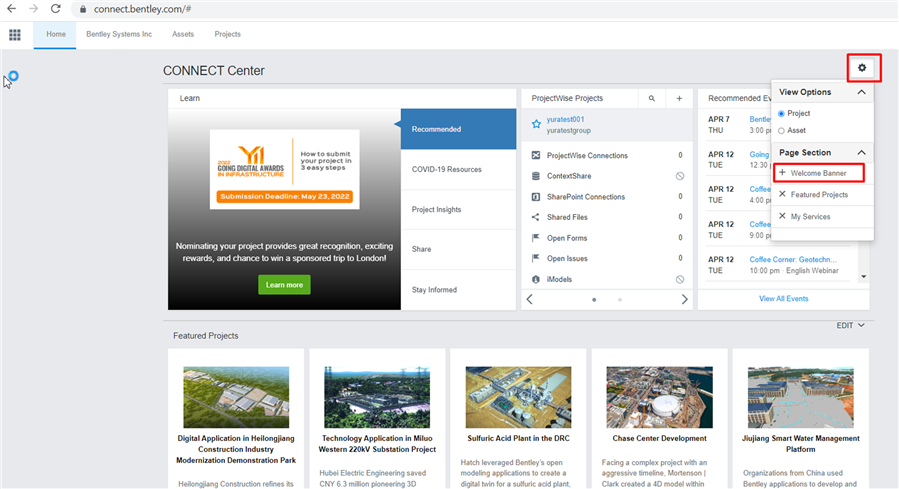The height and width of the screenshot is (489, 899).
Task: Click the My Services menu entry
Action: (810, 217)
